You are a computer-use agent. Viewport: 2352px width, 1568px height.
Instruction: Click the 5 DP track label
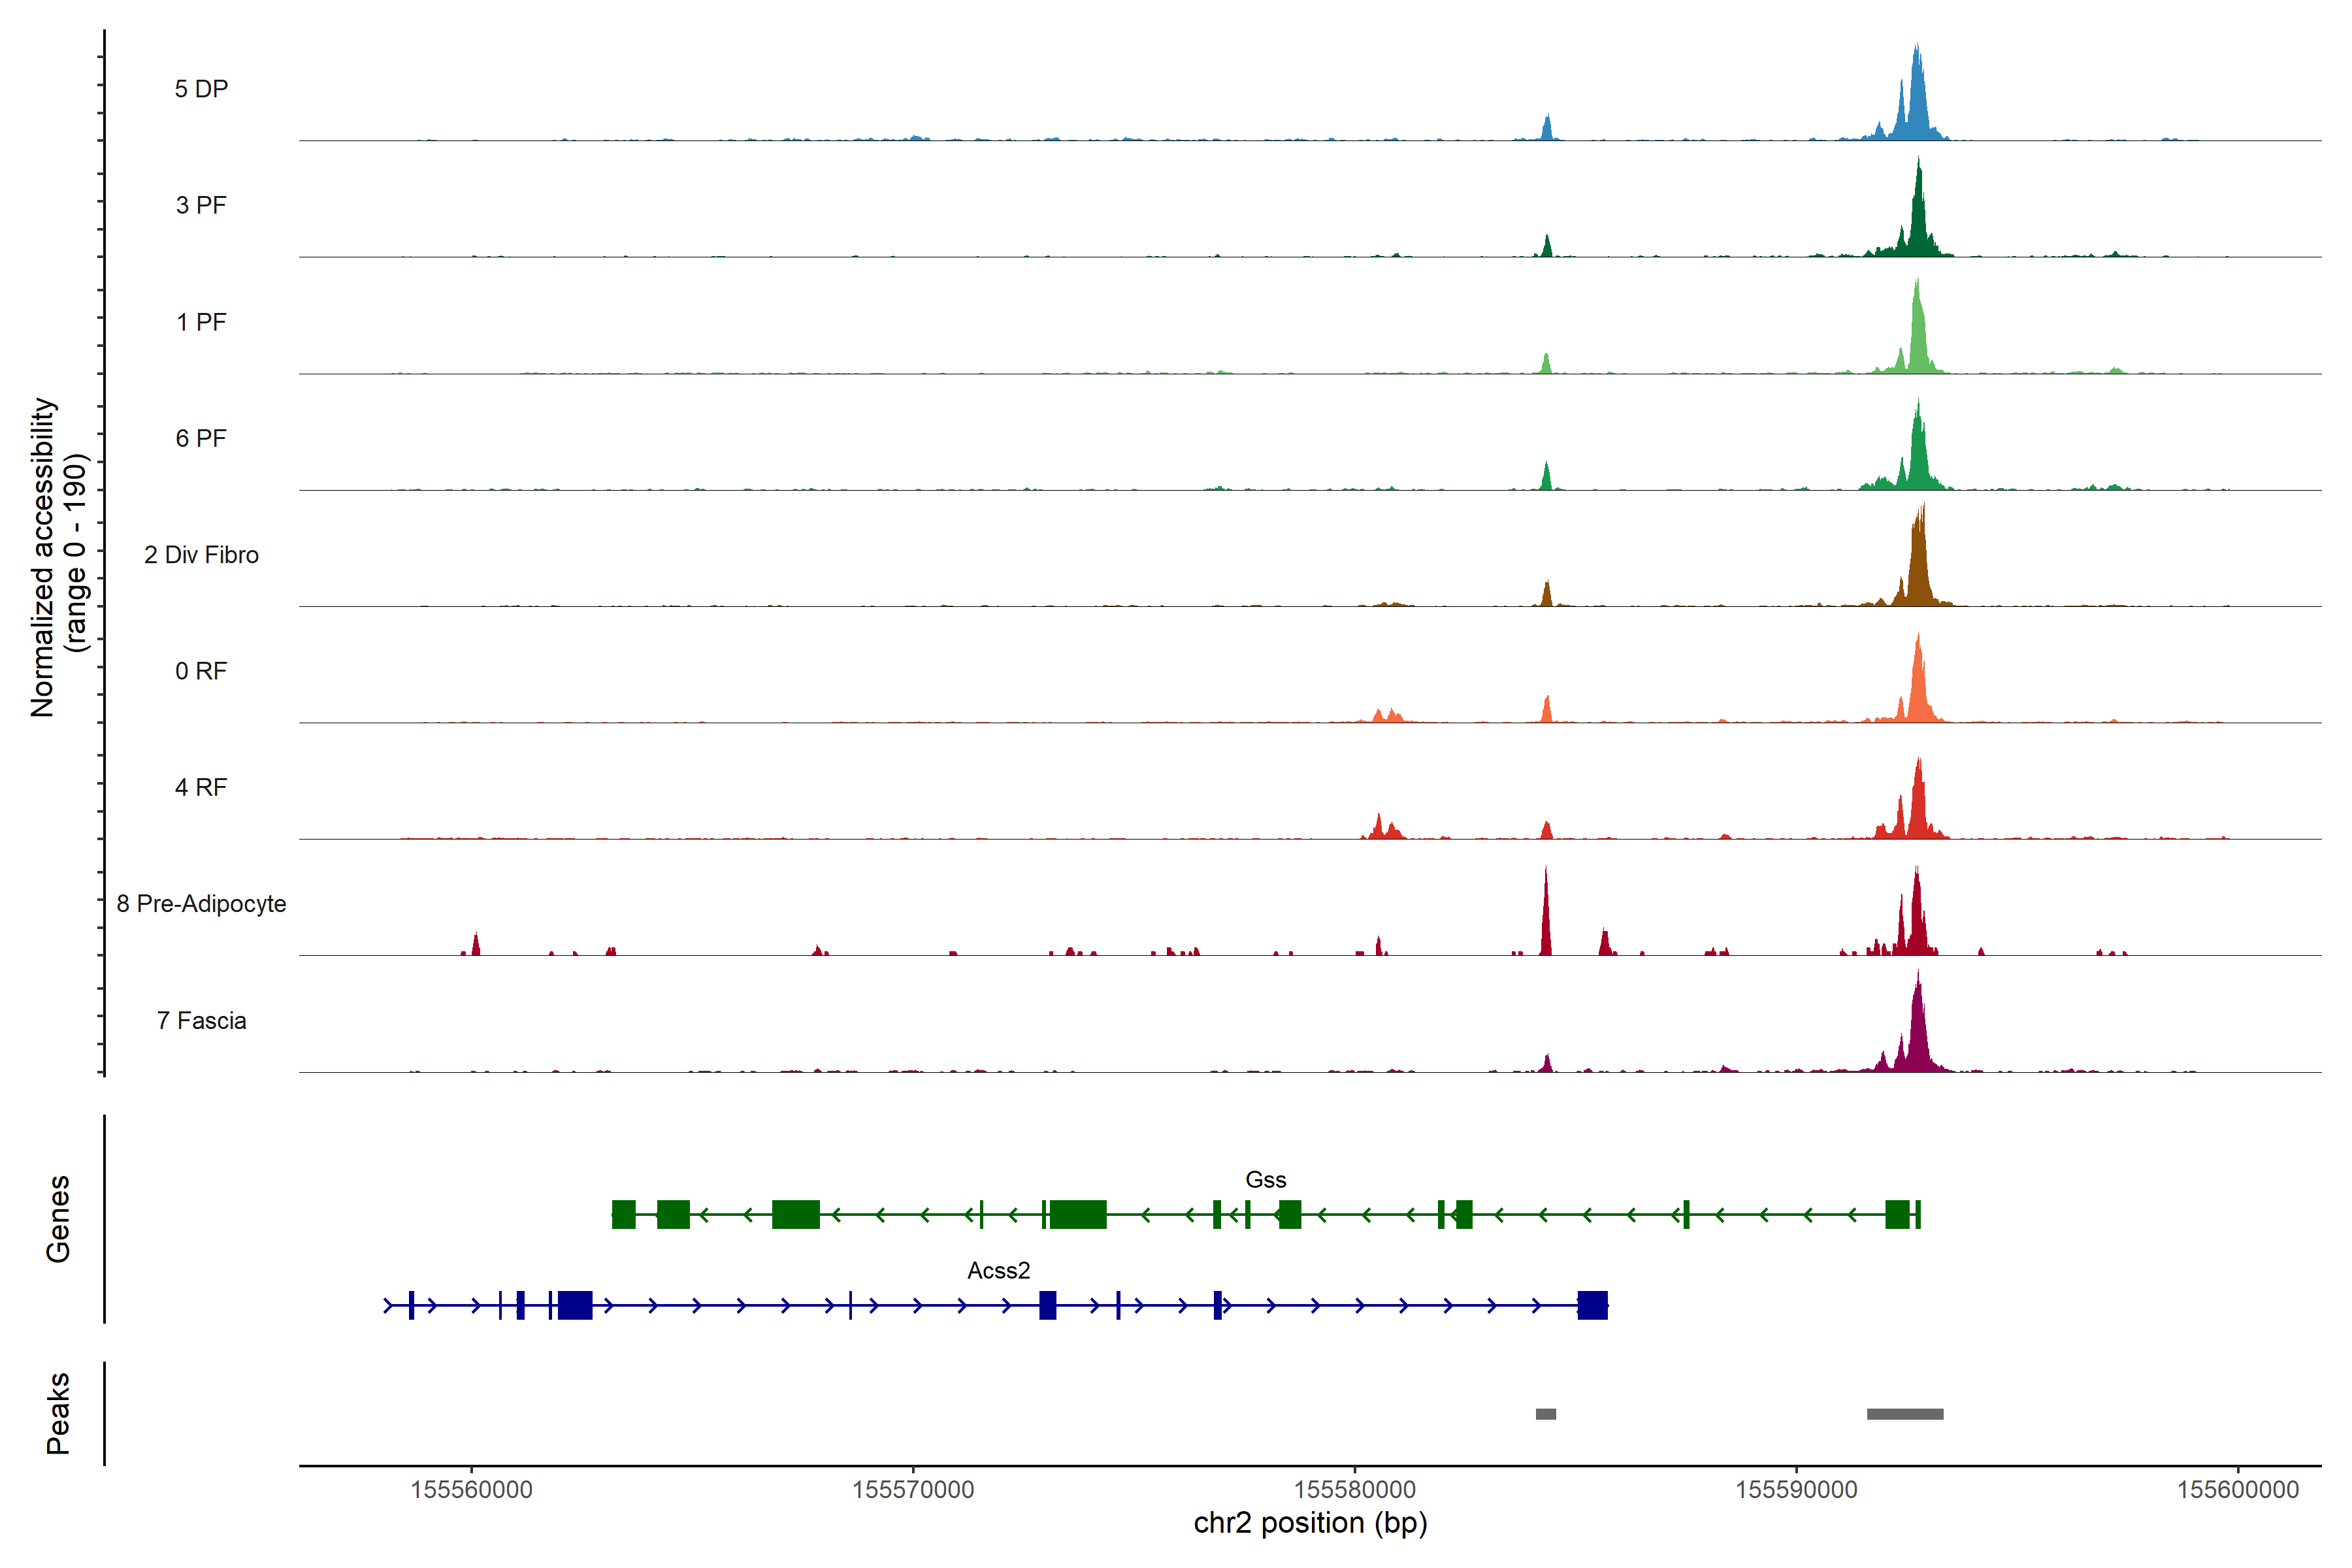pos(201,89)
